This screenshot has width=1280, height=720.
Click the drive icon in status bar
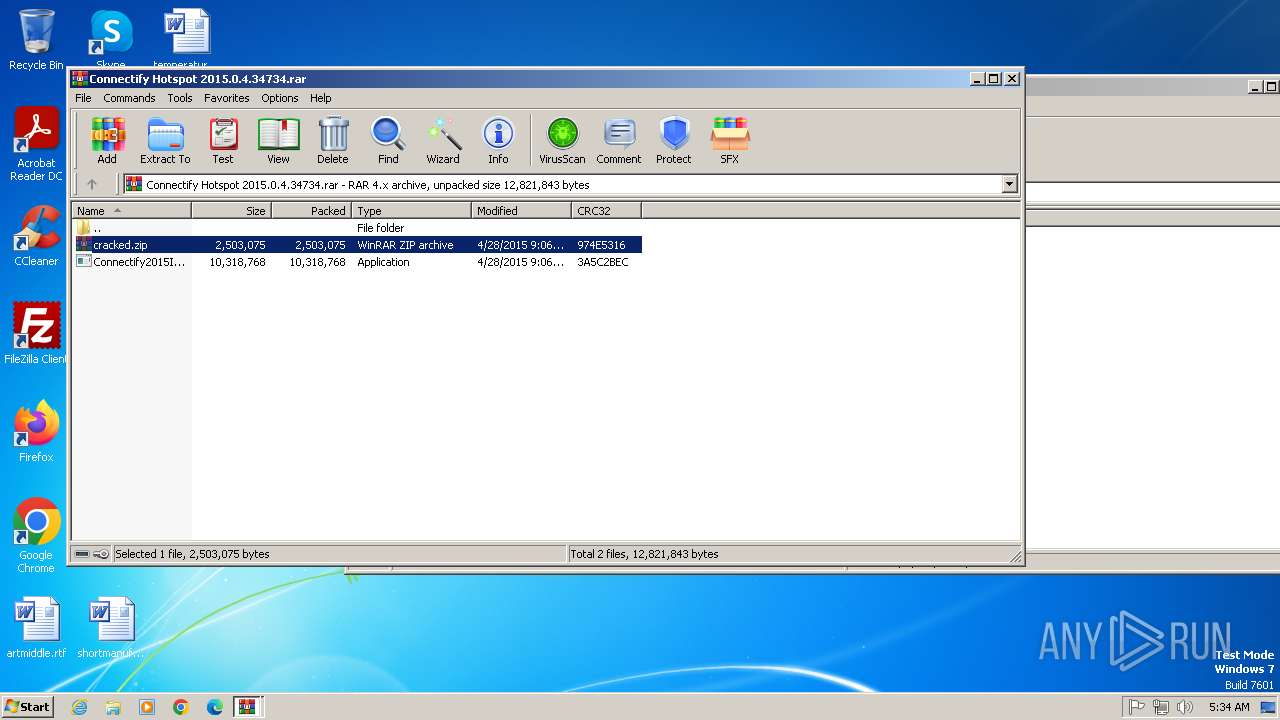point(82,554)
